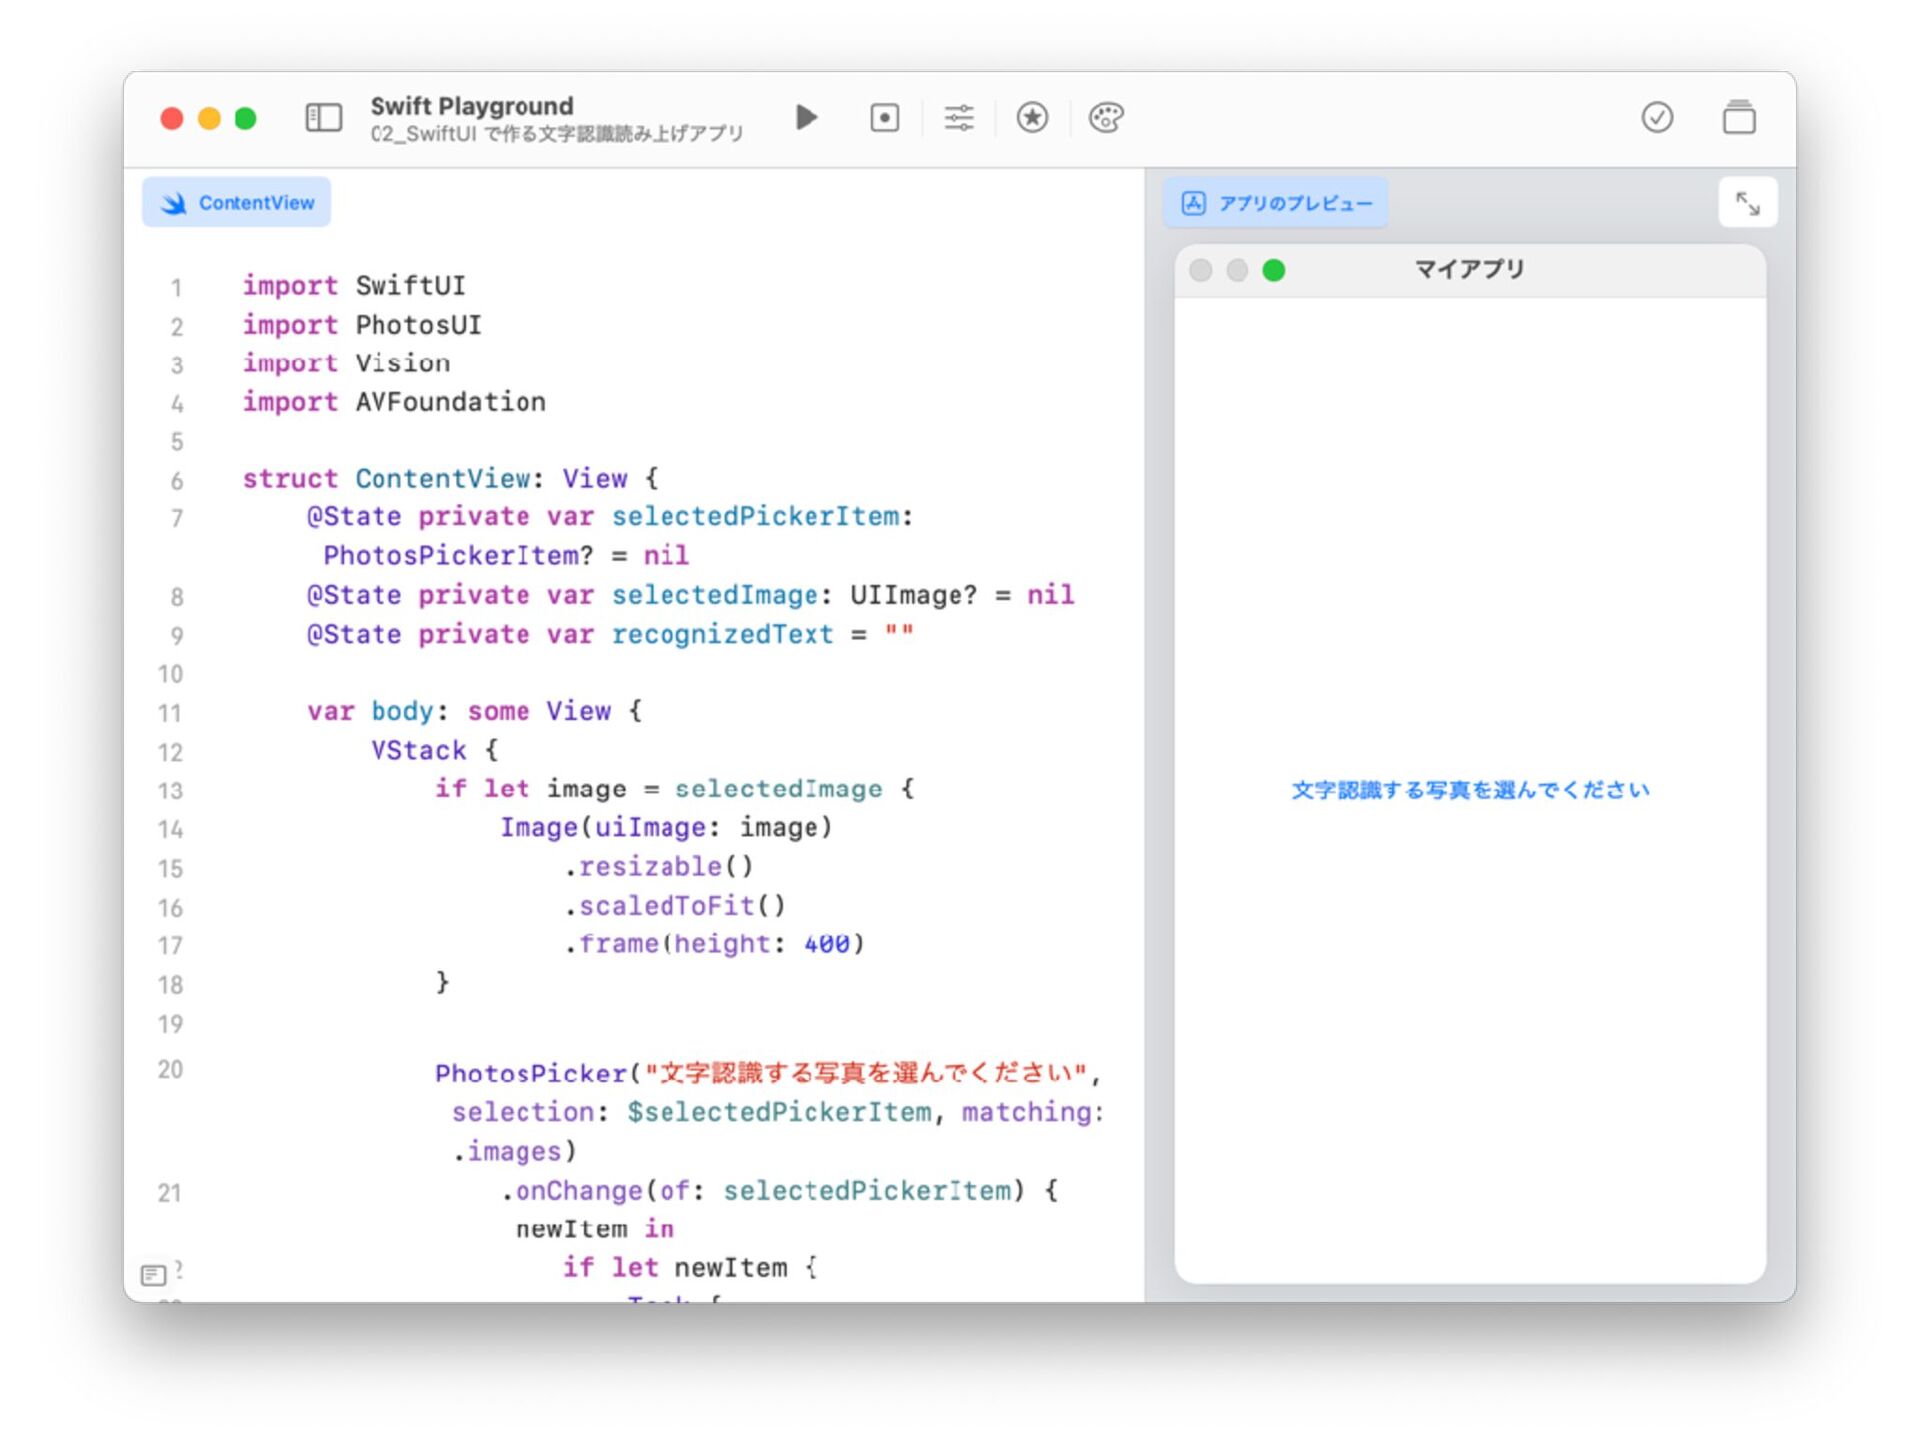Click the checkmark circle icon
The image size is (1920, 1440).
coord(1657,118)
